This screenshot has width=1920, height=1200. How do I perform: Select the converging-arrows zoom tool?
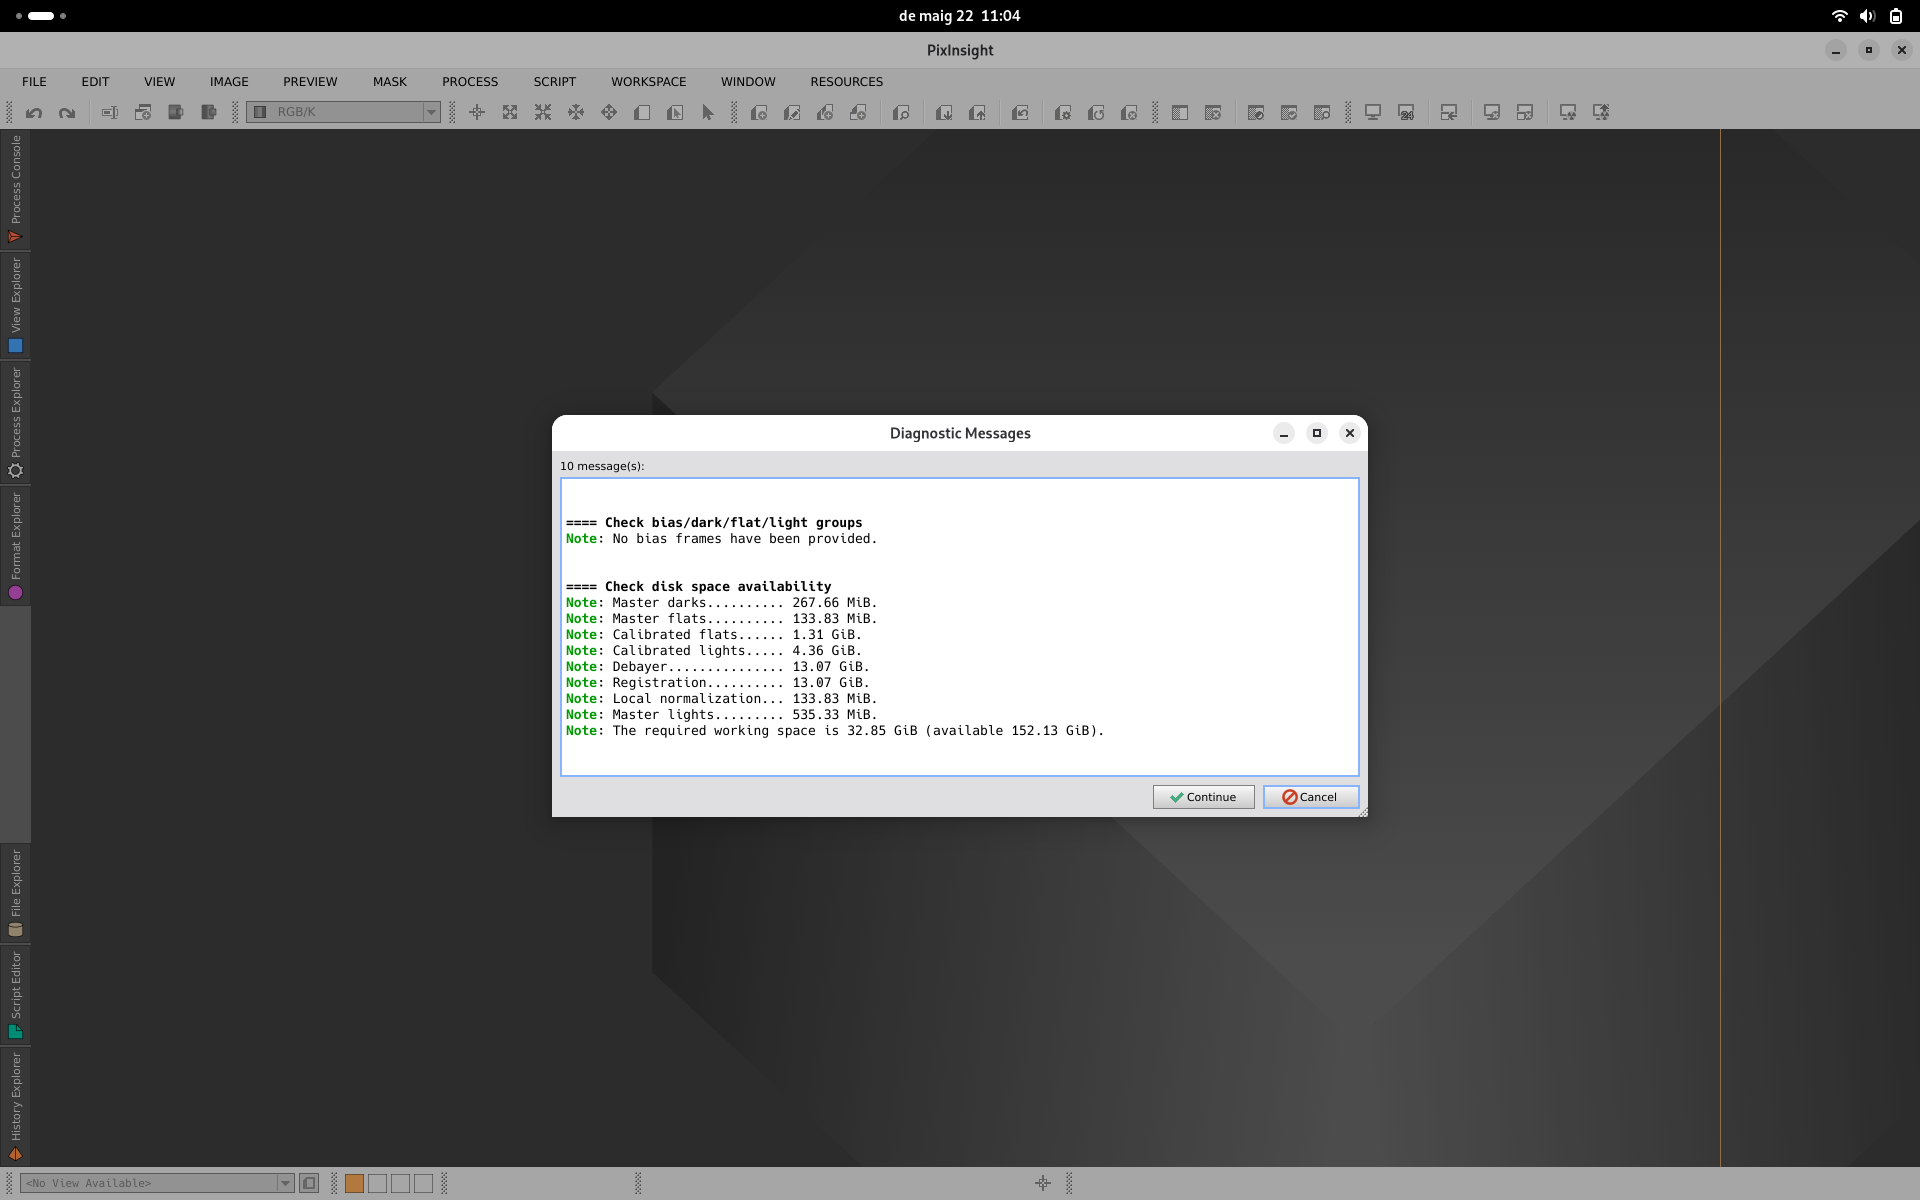543,113
